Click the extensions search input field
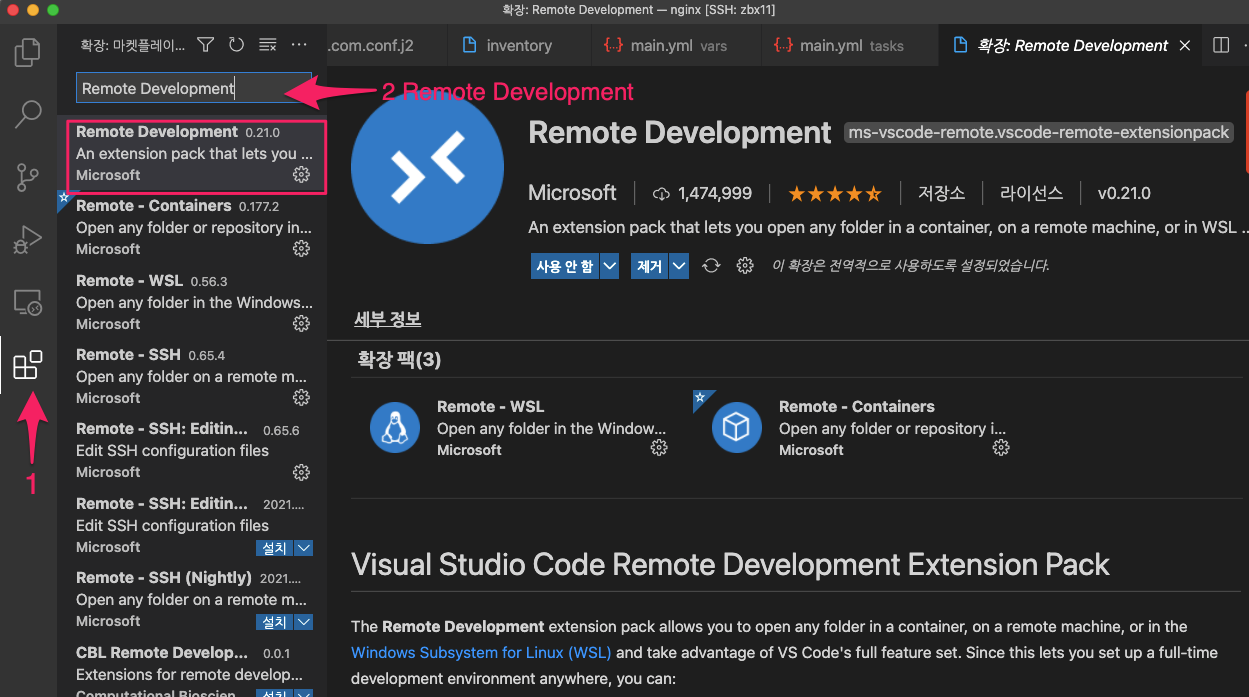 pyautogui.click(x=194, y=88)
